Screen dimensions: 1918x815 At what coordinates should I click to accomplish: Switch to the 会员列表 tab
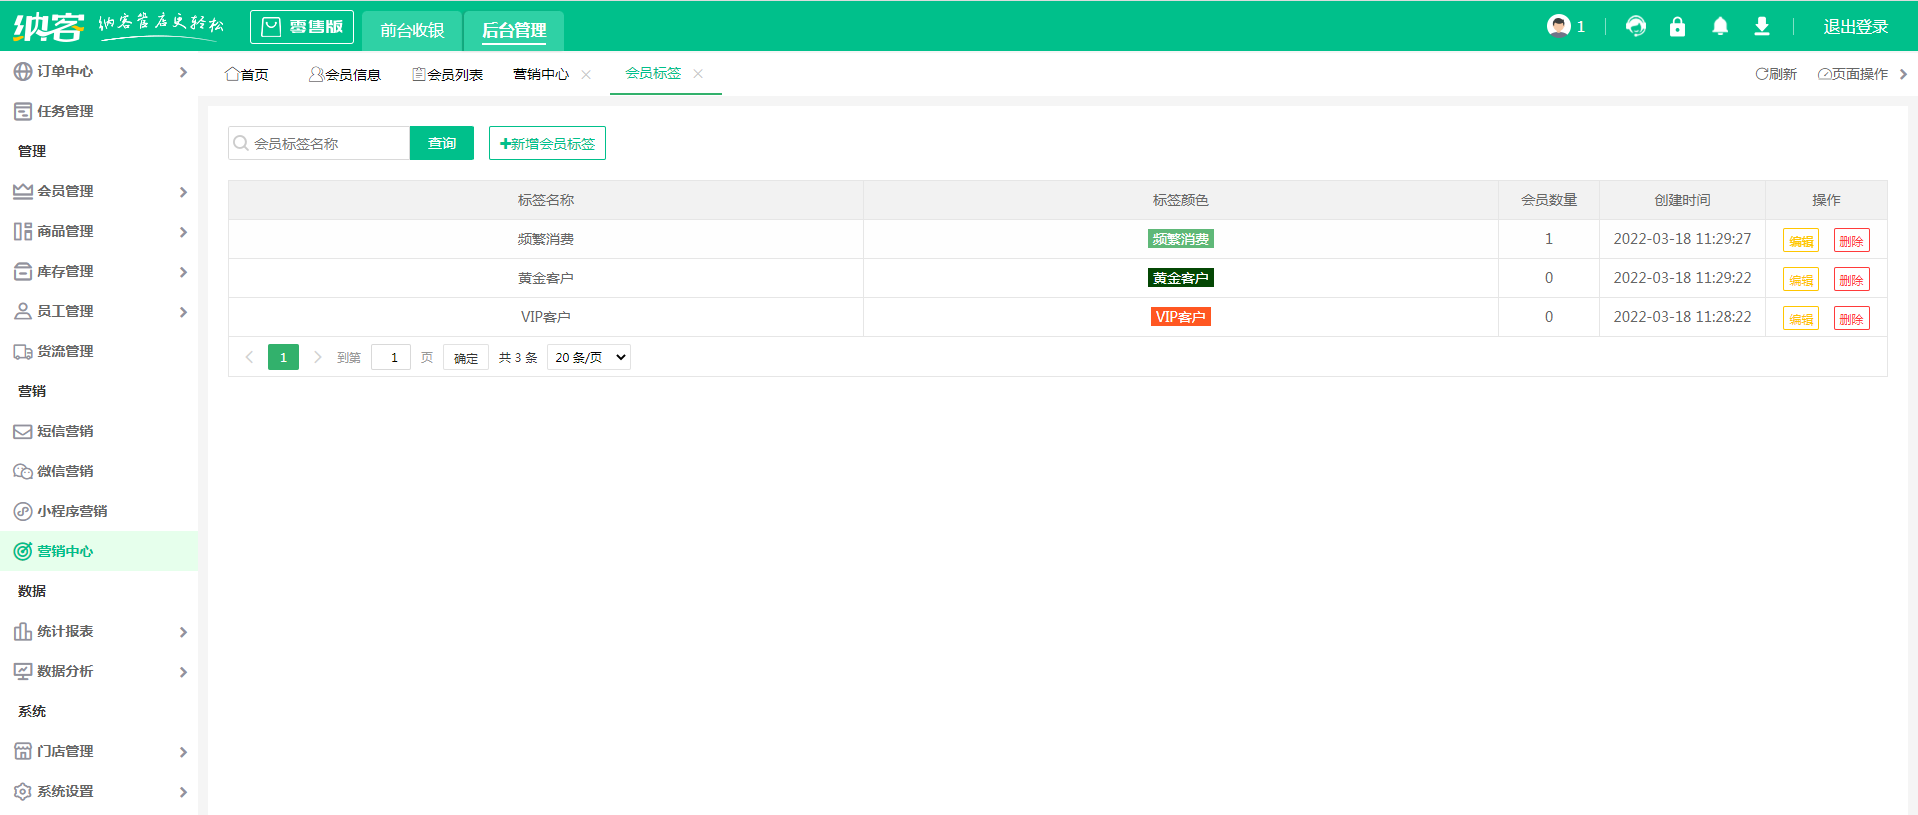pyautogui.click(x=448, y=75)
